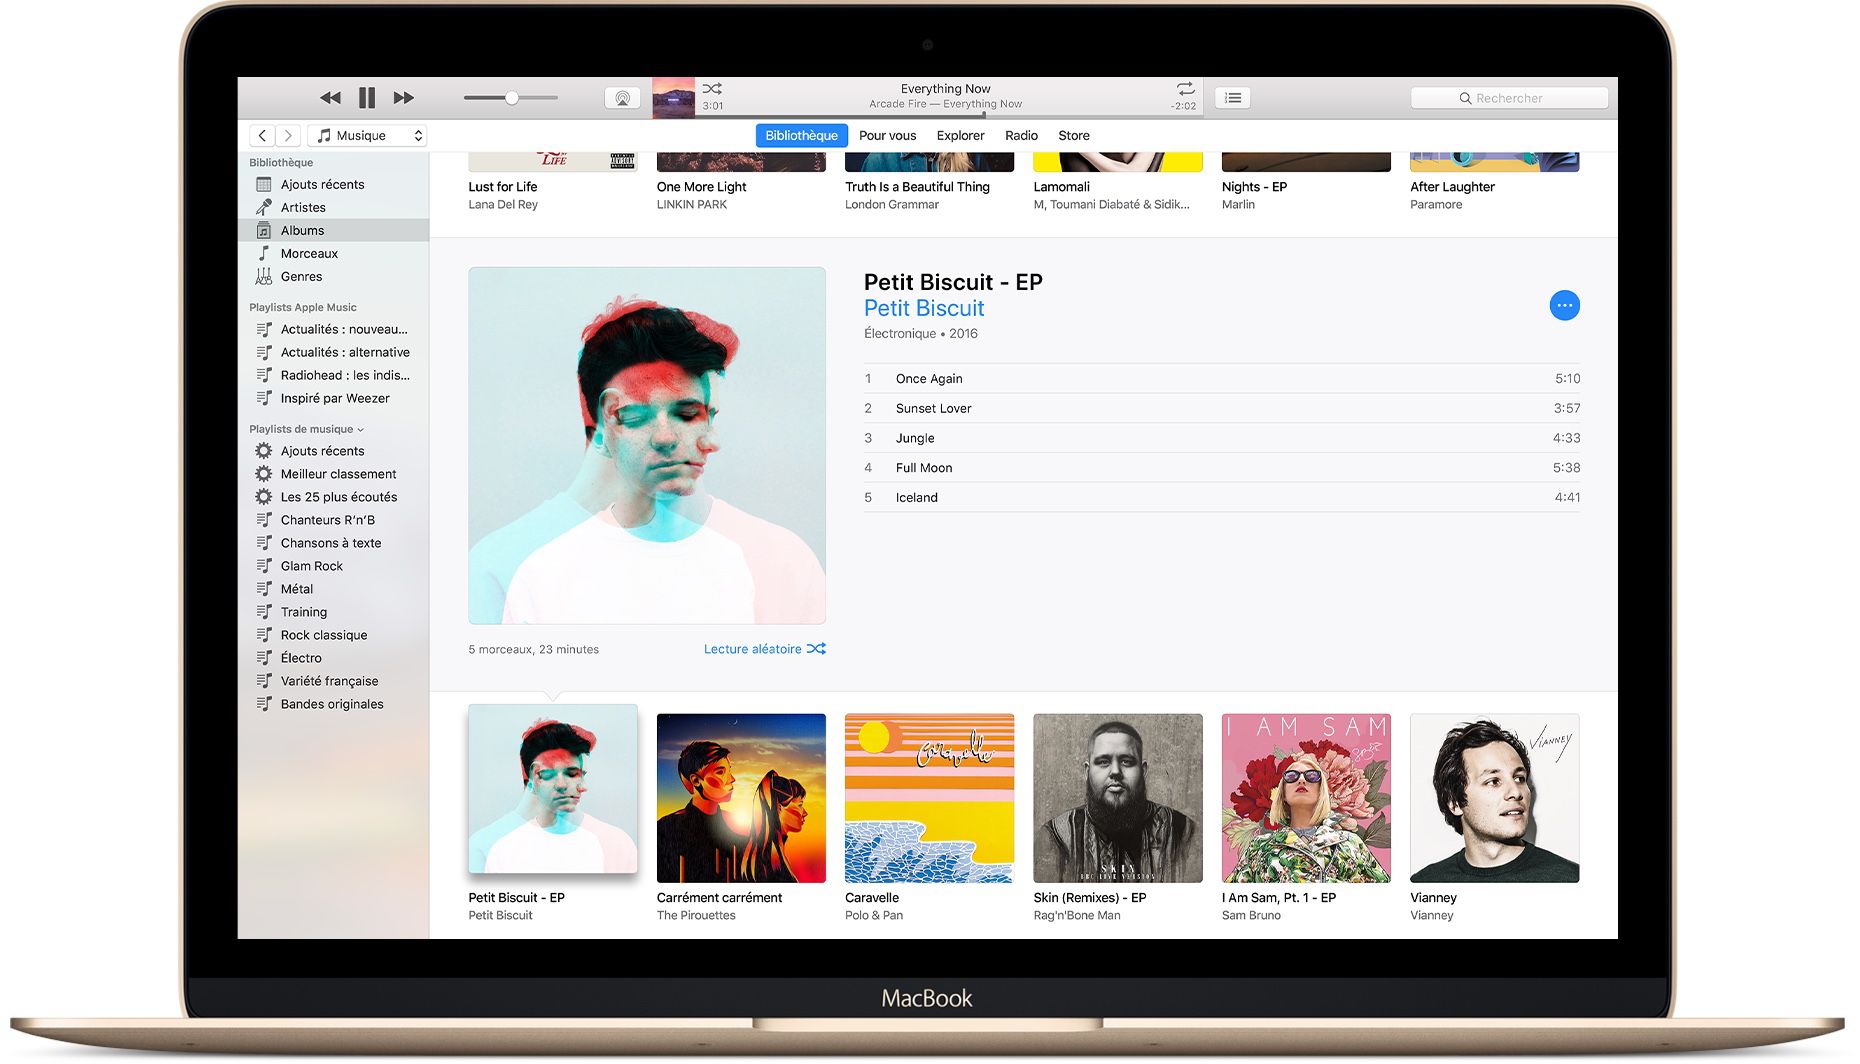Image resolution: width=1860 pixels, height=1064 pixels.
Task: Open Training playlist
Action: click(x=333, y=612)
